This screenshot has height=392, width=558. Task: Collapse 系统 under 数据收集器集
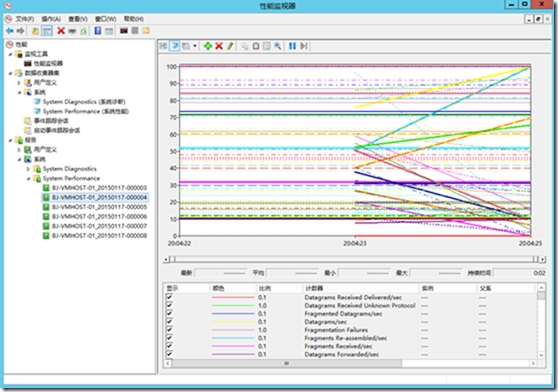pyautogui.click(x=19, y=92)
